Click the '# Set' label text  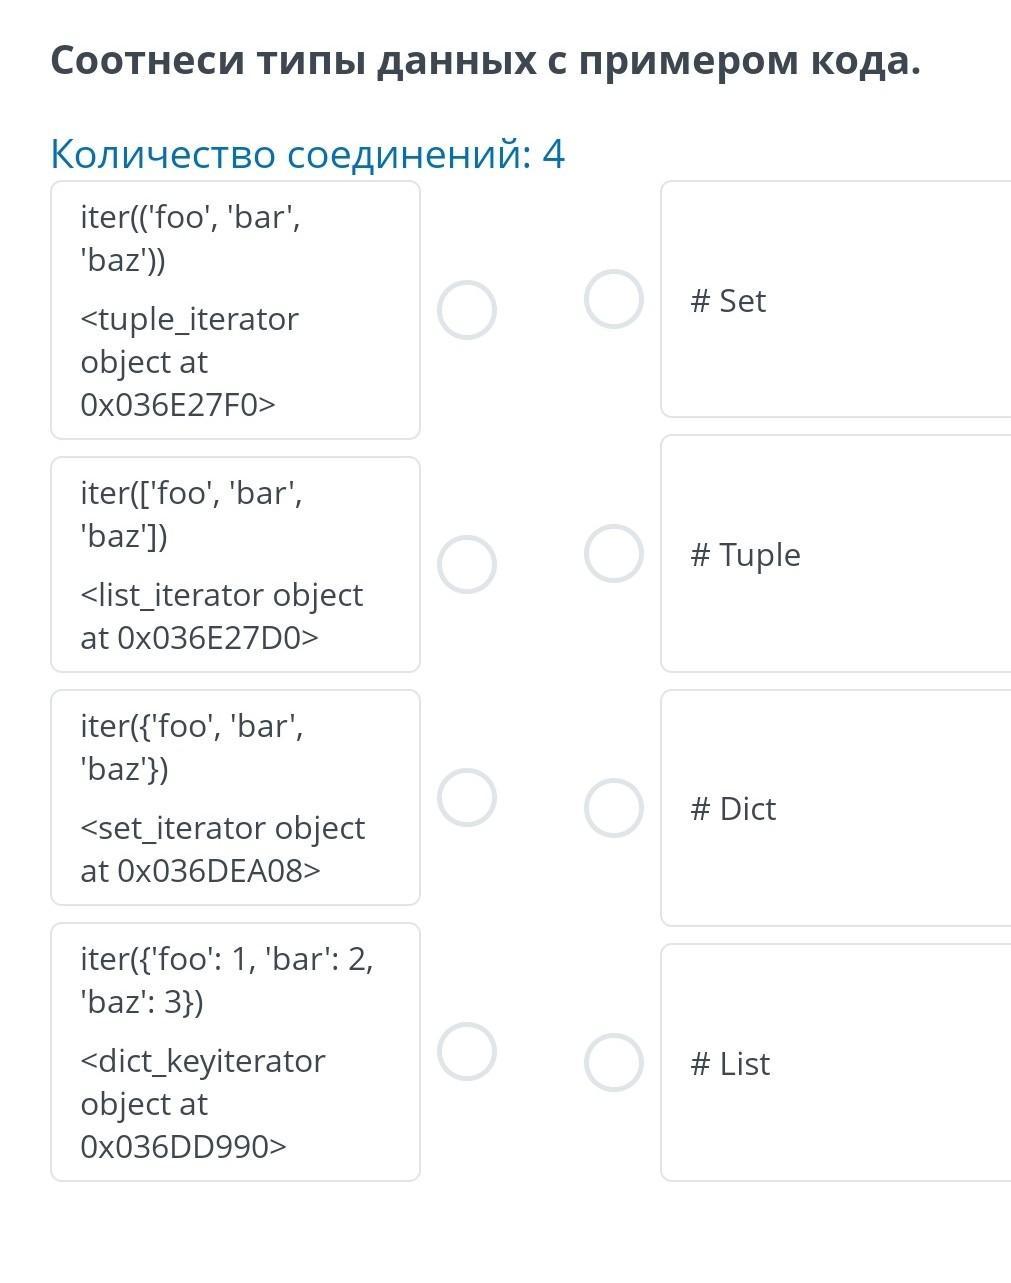point(728,300)
